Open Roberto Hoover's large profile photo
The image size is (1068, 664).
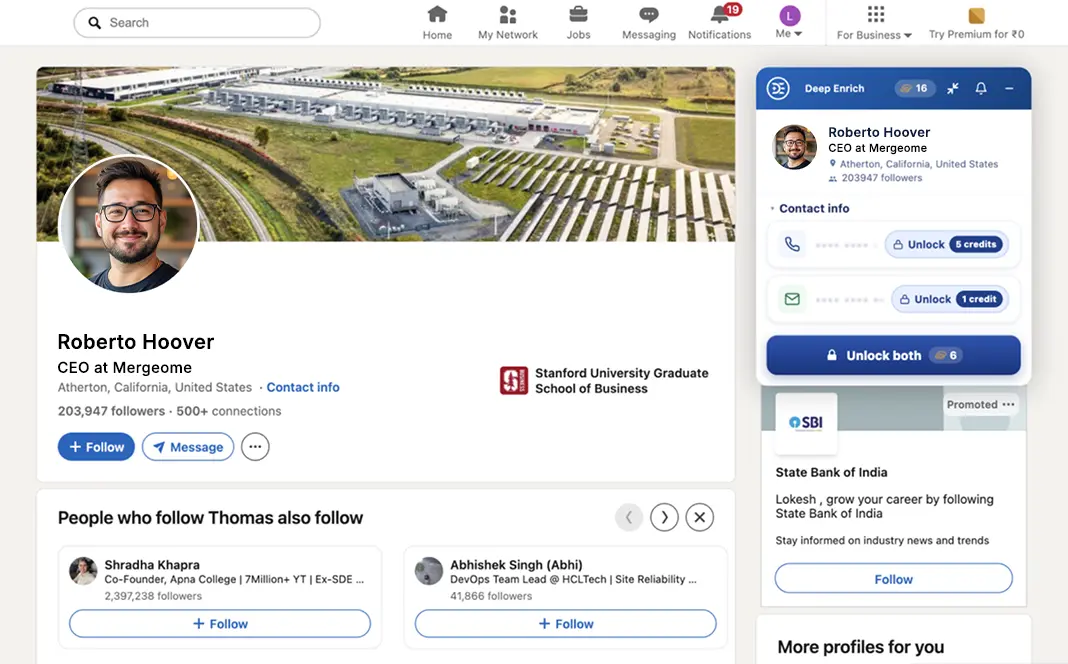tap(129, 224)
